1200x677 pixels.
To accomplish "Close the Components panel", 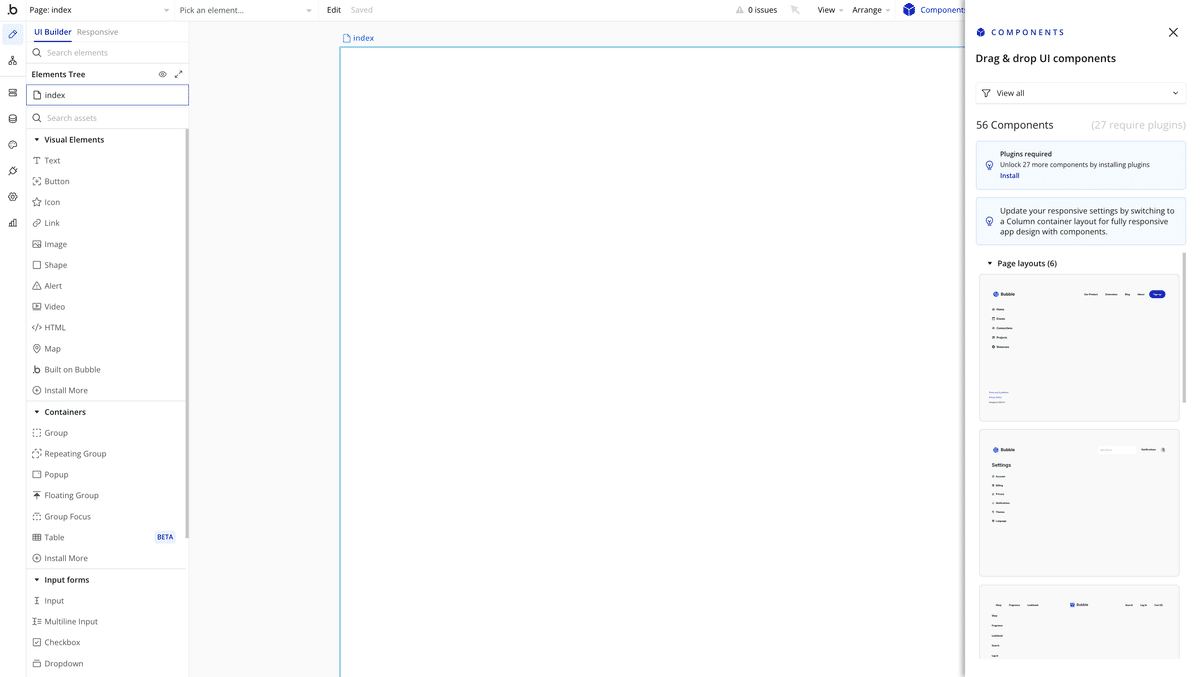I will click(1173, 32).
